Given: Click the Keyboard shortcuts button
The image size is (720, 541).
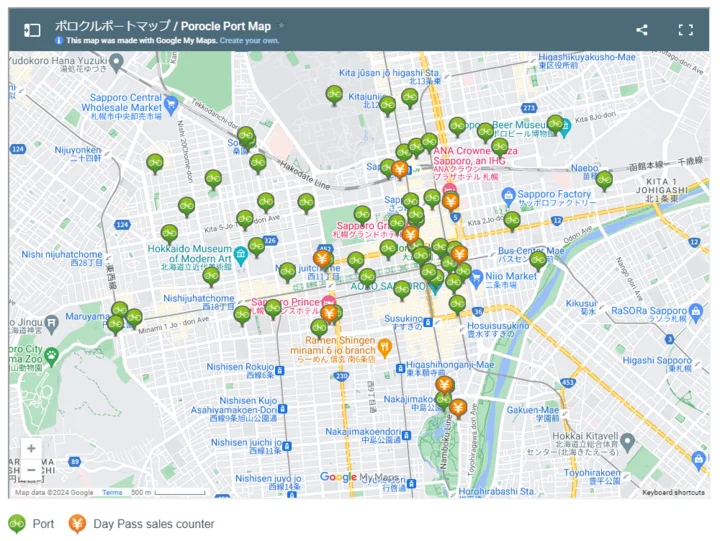Looking at the screenshot, I should click(x=673, y=492).
